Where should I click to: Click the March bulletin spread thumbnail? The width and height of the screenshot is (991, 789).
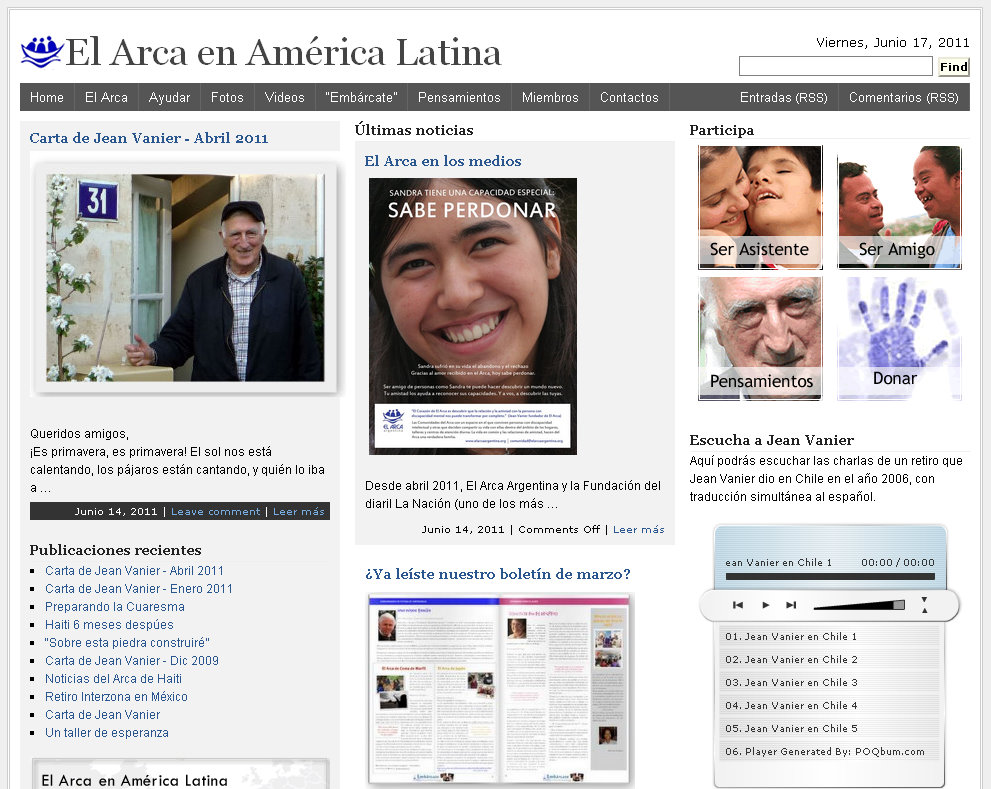click(500, 688)
